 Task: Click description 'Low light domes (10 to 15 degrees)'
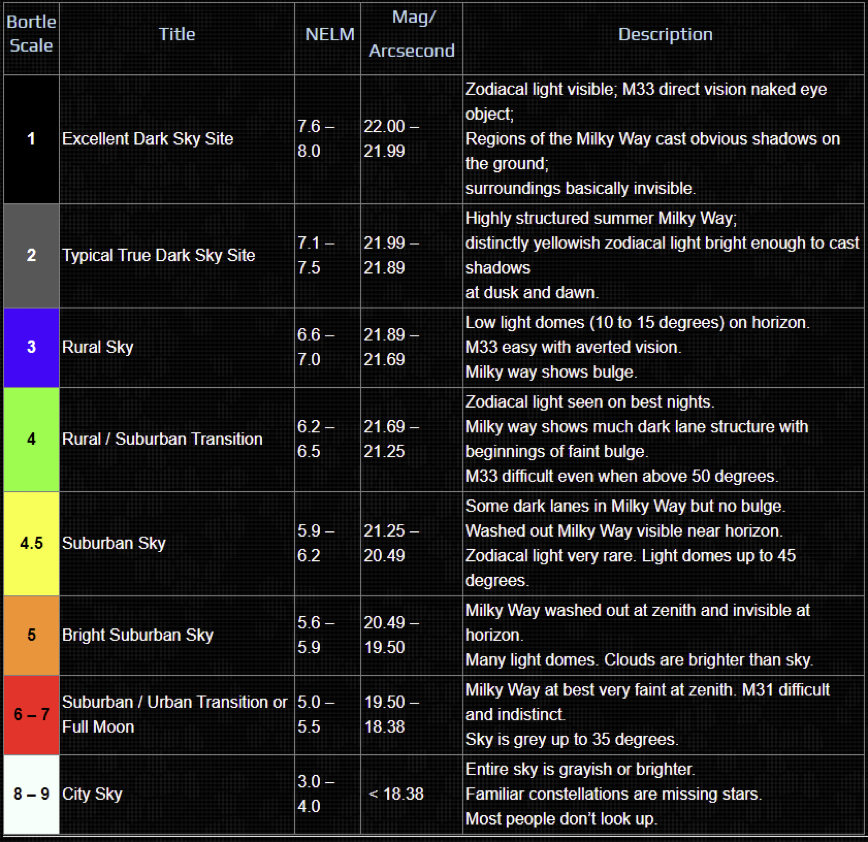click(637, 347)
